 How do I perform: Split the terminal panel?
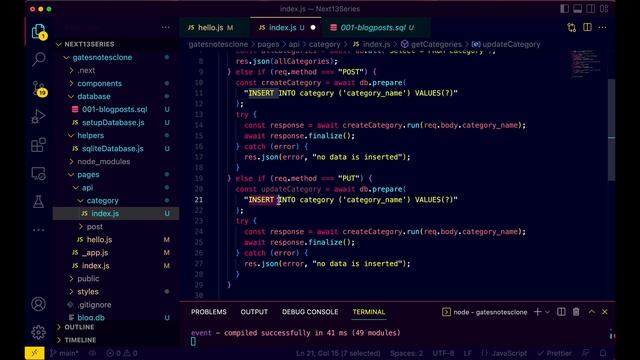(x=561, y=312)
